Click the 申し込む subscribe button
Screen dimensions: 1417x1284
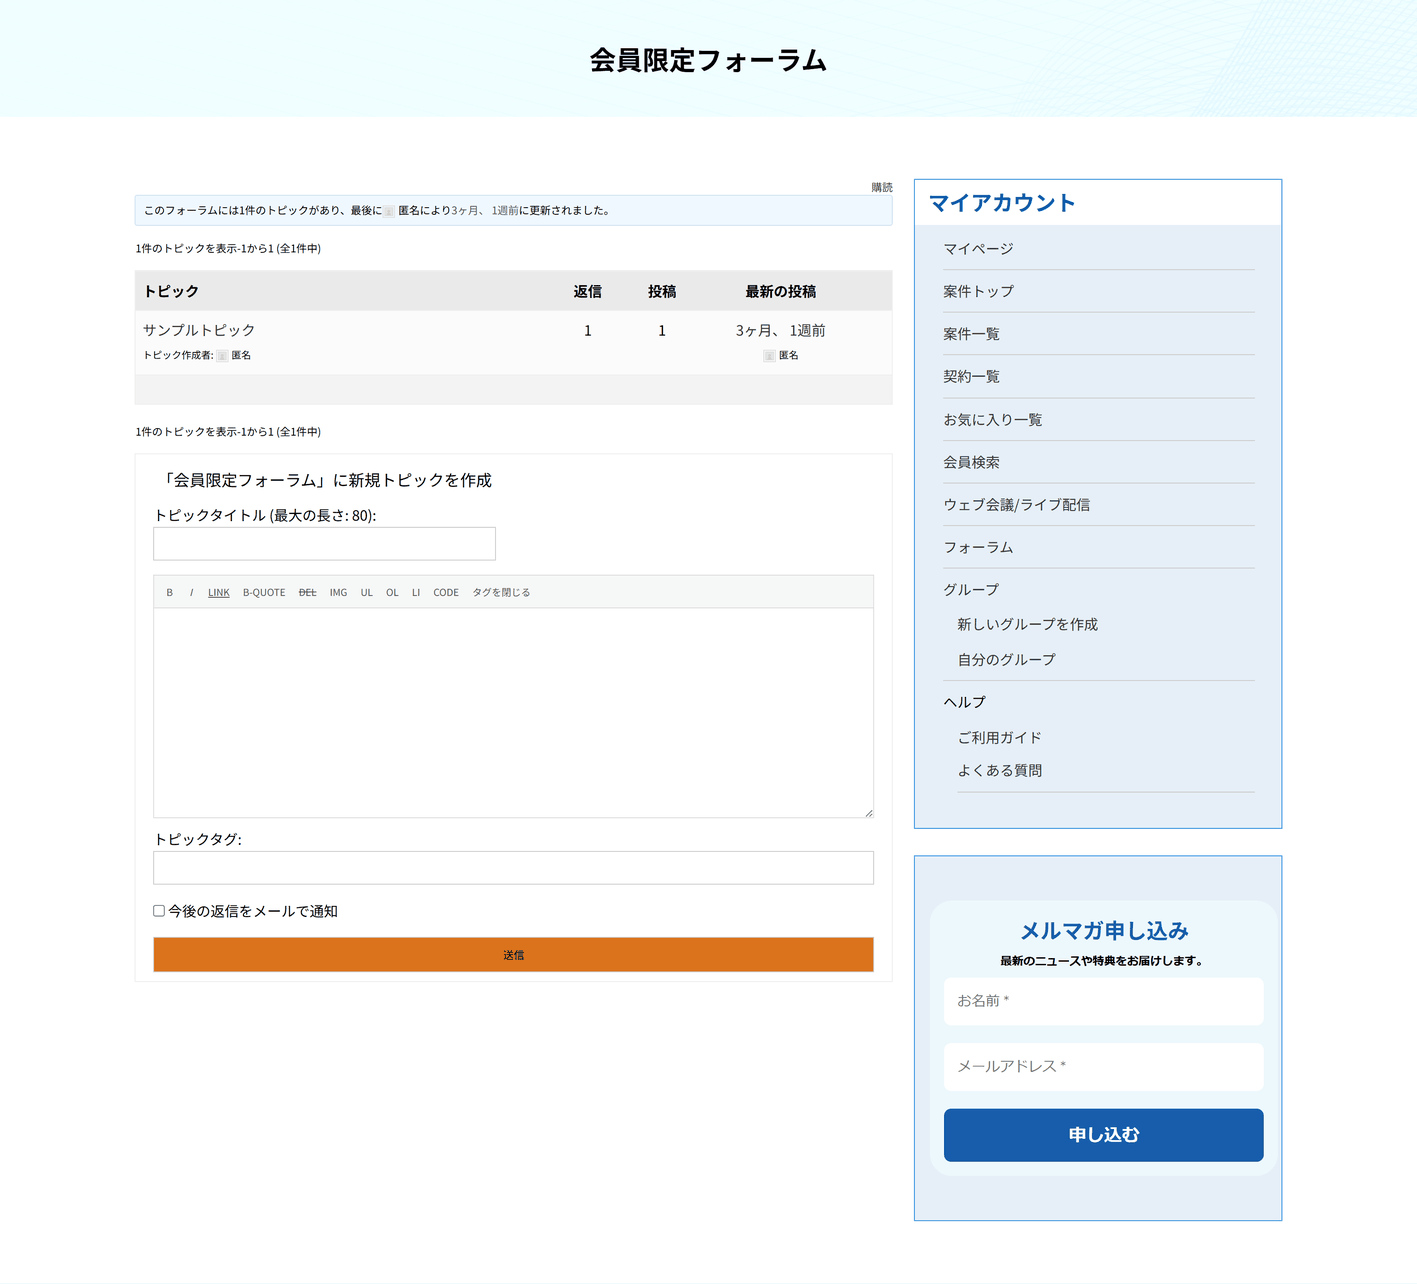[1103, 1135]
